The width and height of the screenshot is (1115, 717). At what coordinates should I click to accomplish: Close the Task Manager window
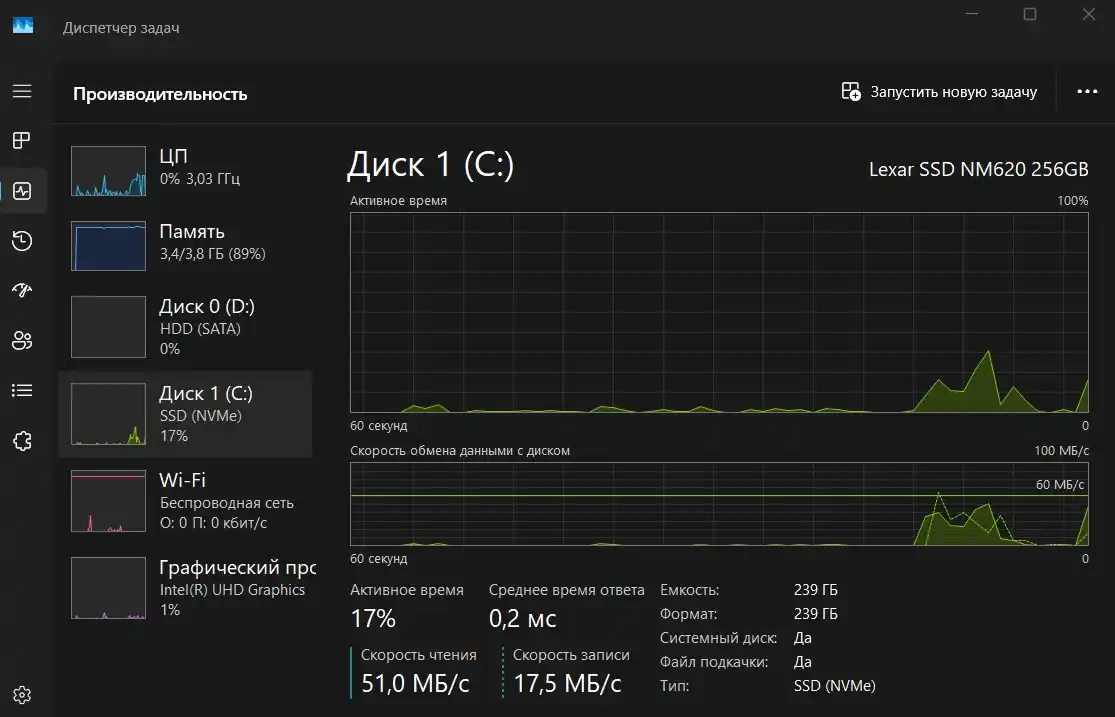tap(1089, 14)
